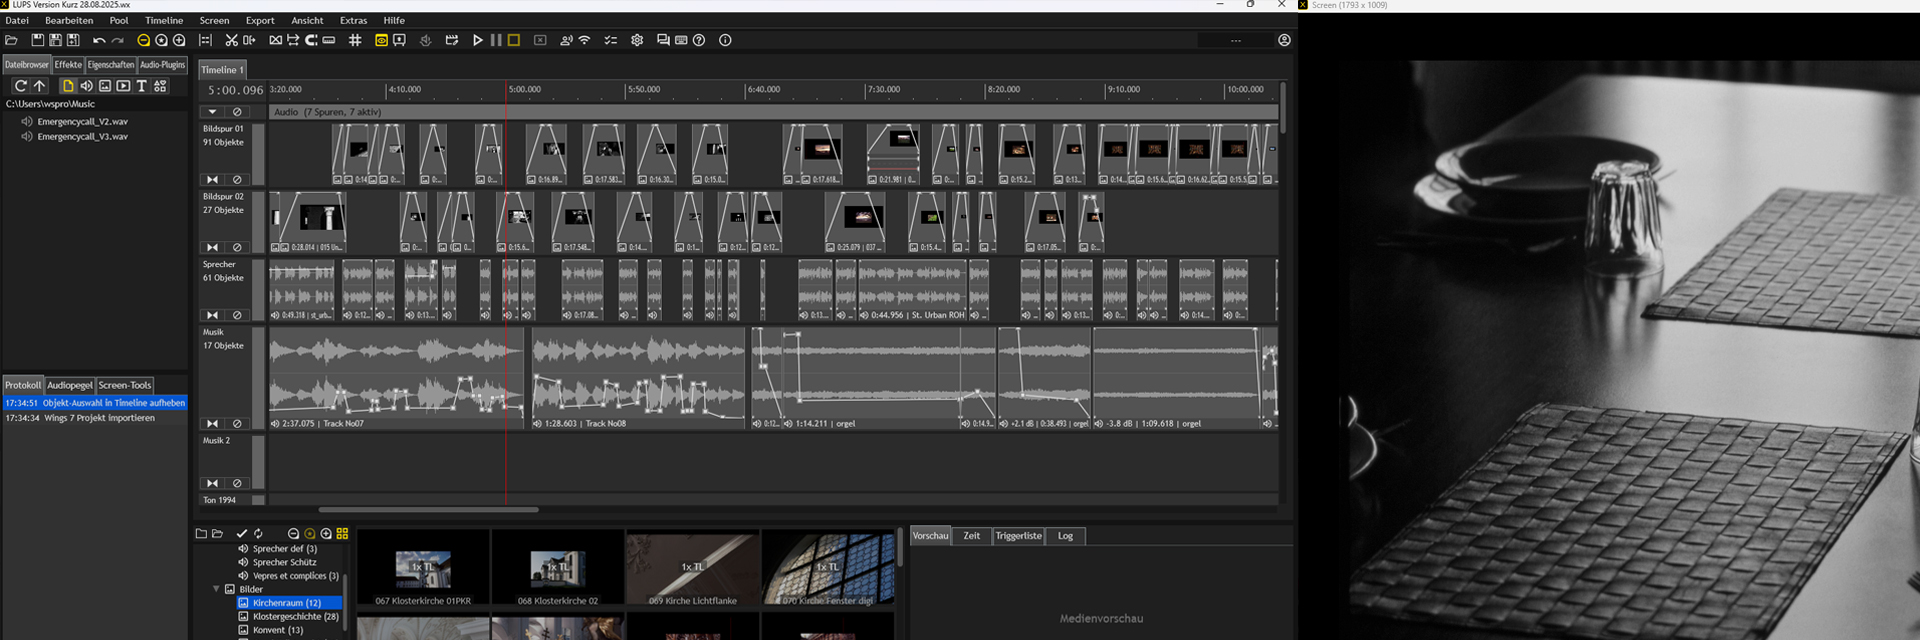Viewport: 1920px width, 640px height.
Task: Click the zoom-out minus icon in media pool
Action: (x=293, y=534)
